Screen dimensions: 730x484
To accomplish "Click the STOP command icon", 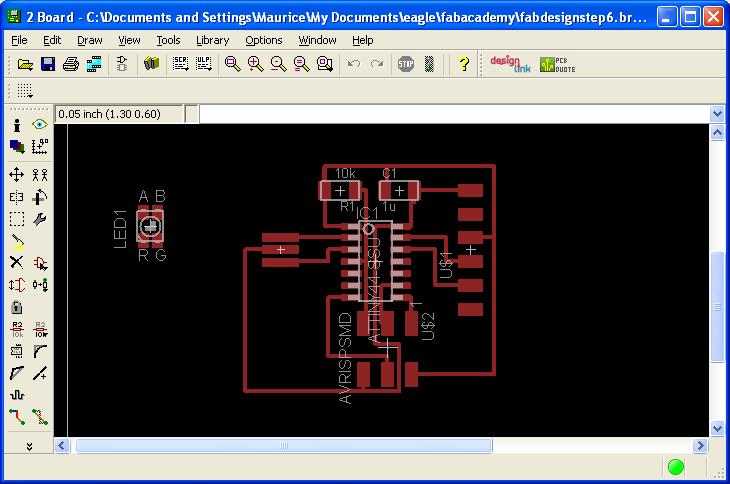I will [x=406, y=64].
